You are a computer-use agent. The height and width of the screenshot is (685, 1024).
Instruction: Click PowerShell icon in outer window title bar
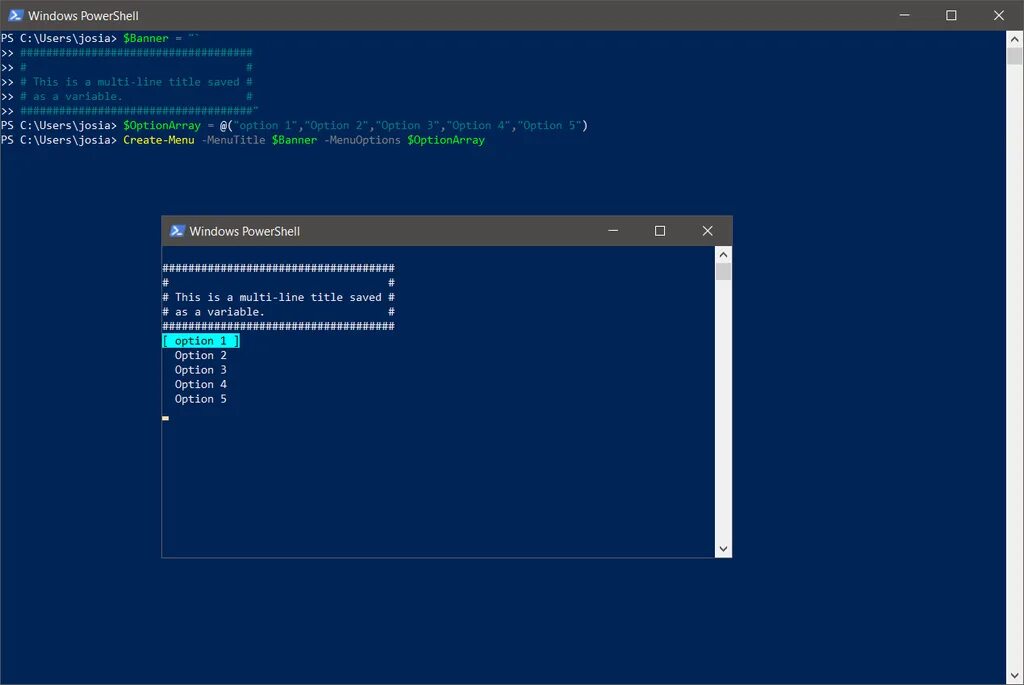click(15, 15)
